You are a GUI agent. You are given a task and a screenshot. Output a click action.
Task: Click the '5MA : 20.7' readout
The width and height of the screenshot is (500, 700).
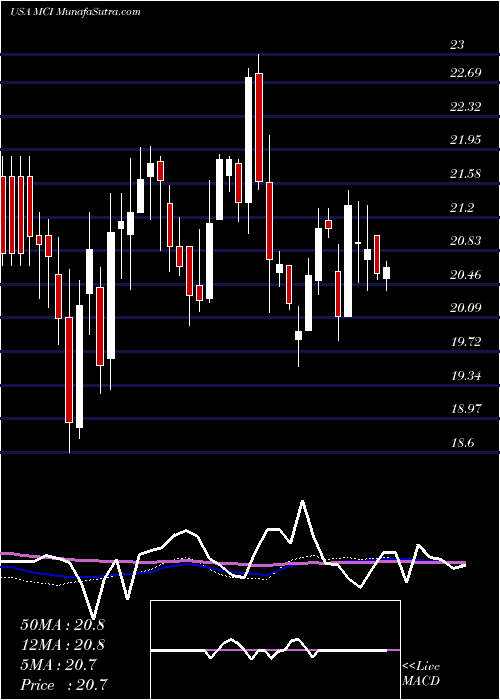(58, 665)
